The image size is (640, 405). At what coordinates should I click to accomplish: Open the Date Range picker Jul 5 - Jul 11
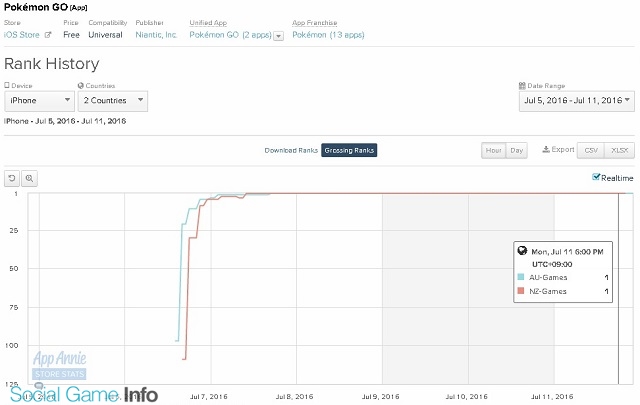point(576,100)
